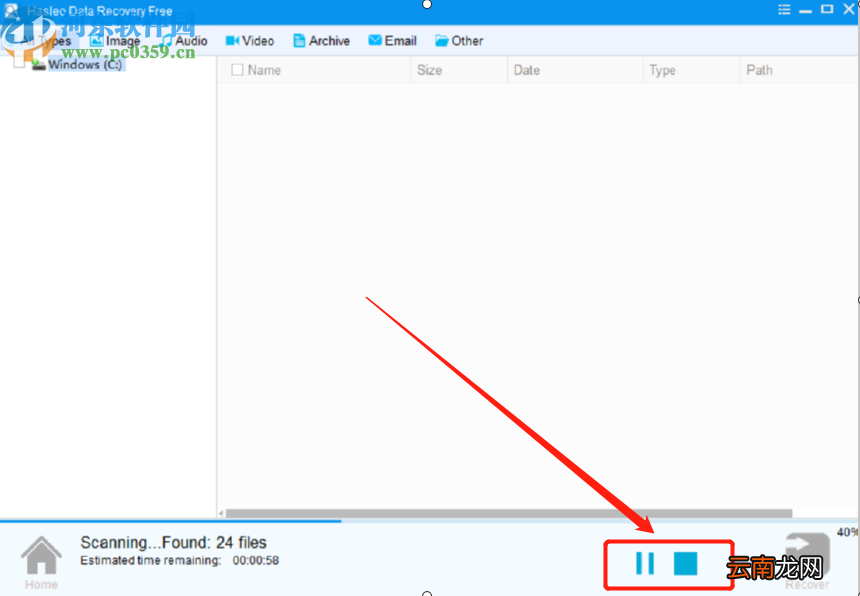860x596 pixels.
Task: Filter results by Video type
Action: click(x=250, y=41)
